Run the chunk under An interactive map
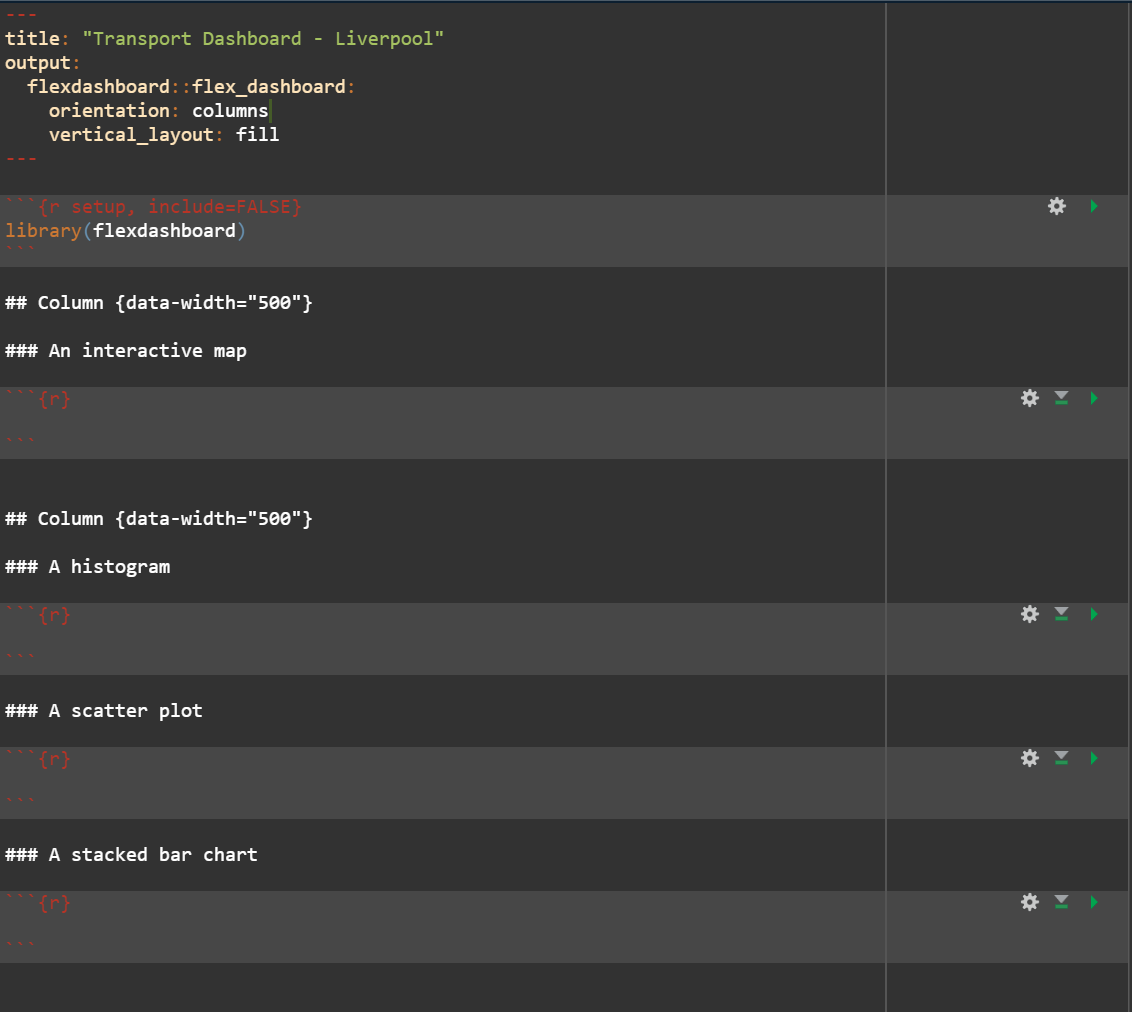 point(1093,398)
